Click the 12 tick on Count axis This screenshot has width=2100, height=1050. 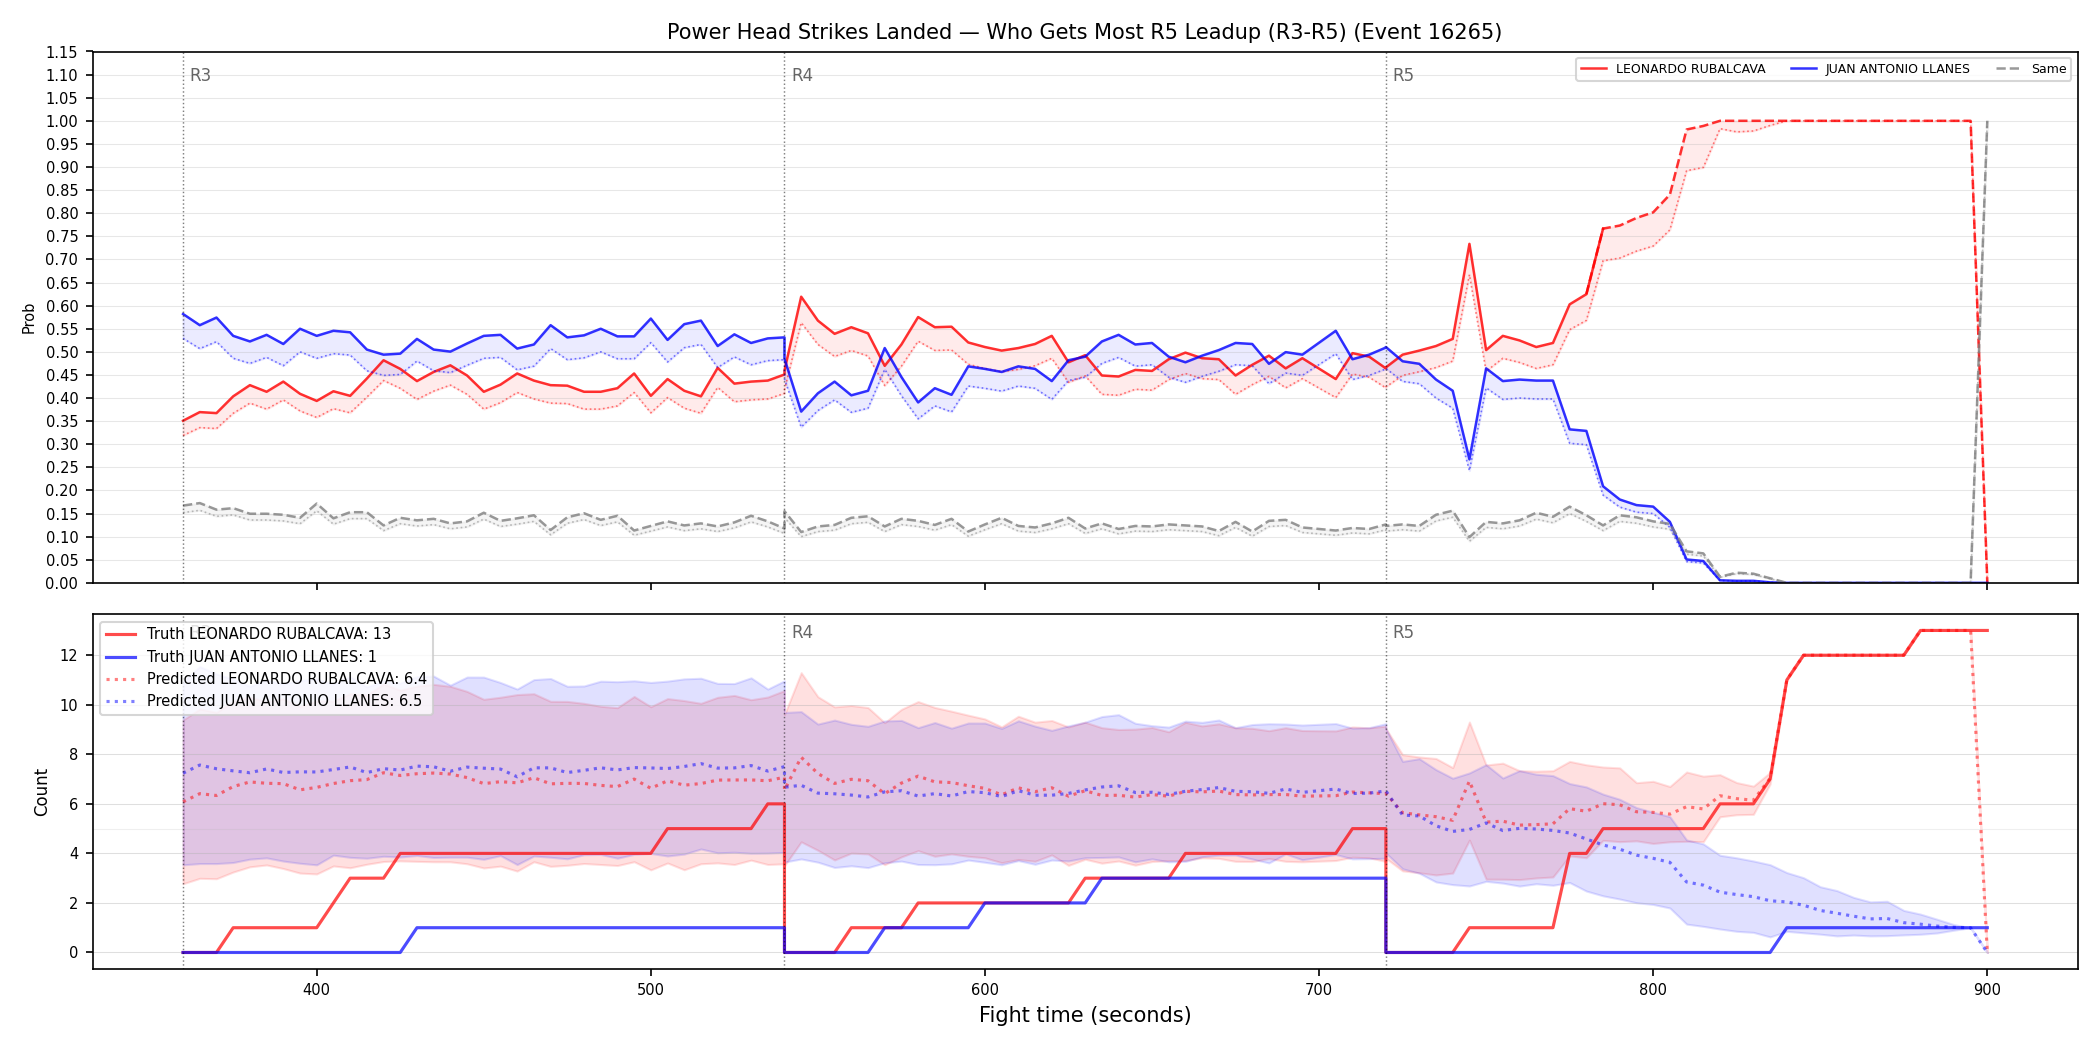point(69,656)
